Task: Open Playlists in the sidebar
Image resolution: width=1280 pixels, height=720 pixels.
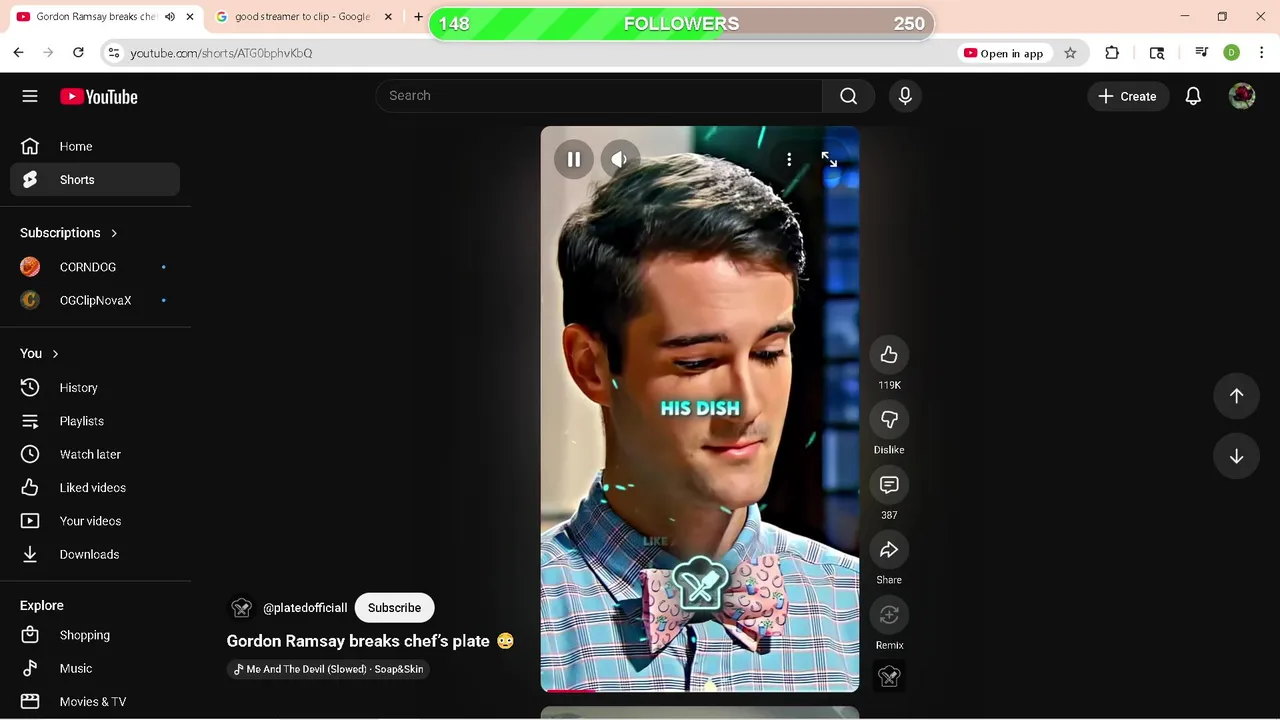Action: point(95,421)
